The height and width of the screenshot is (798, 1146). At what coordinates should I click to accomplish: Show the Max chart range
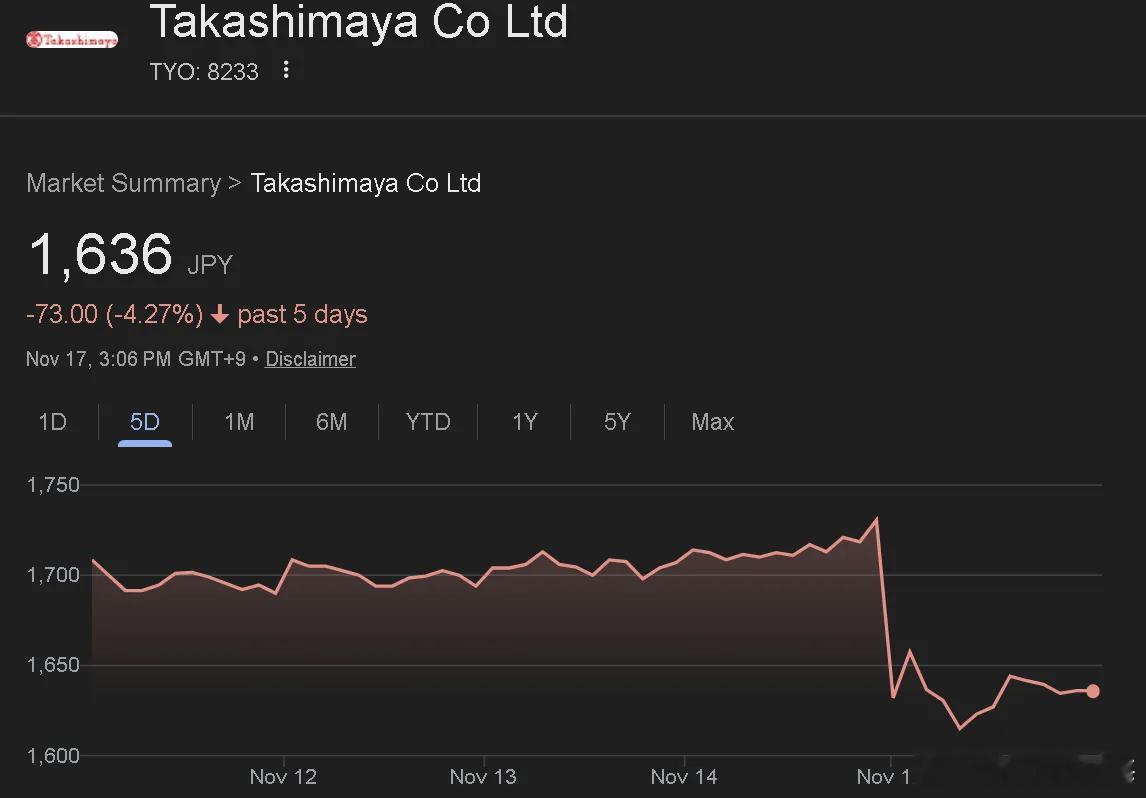coord(712,422)
